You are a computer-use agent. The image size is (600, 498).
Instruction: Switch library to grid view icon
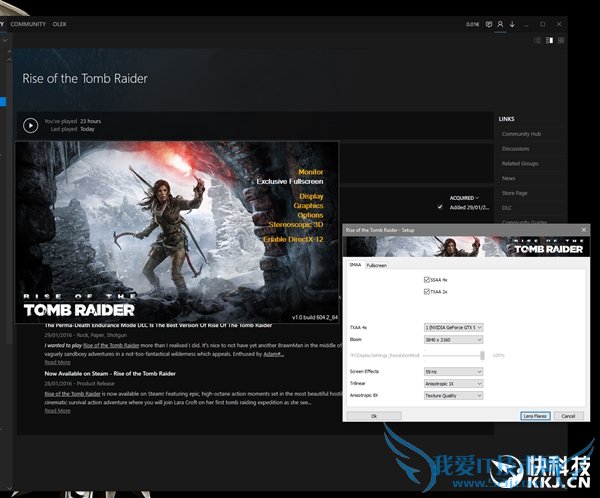[x=561, y=40]
